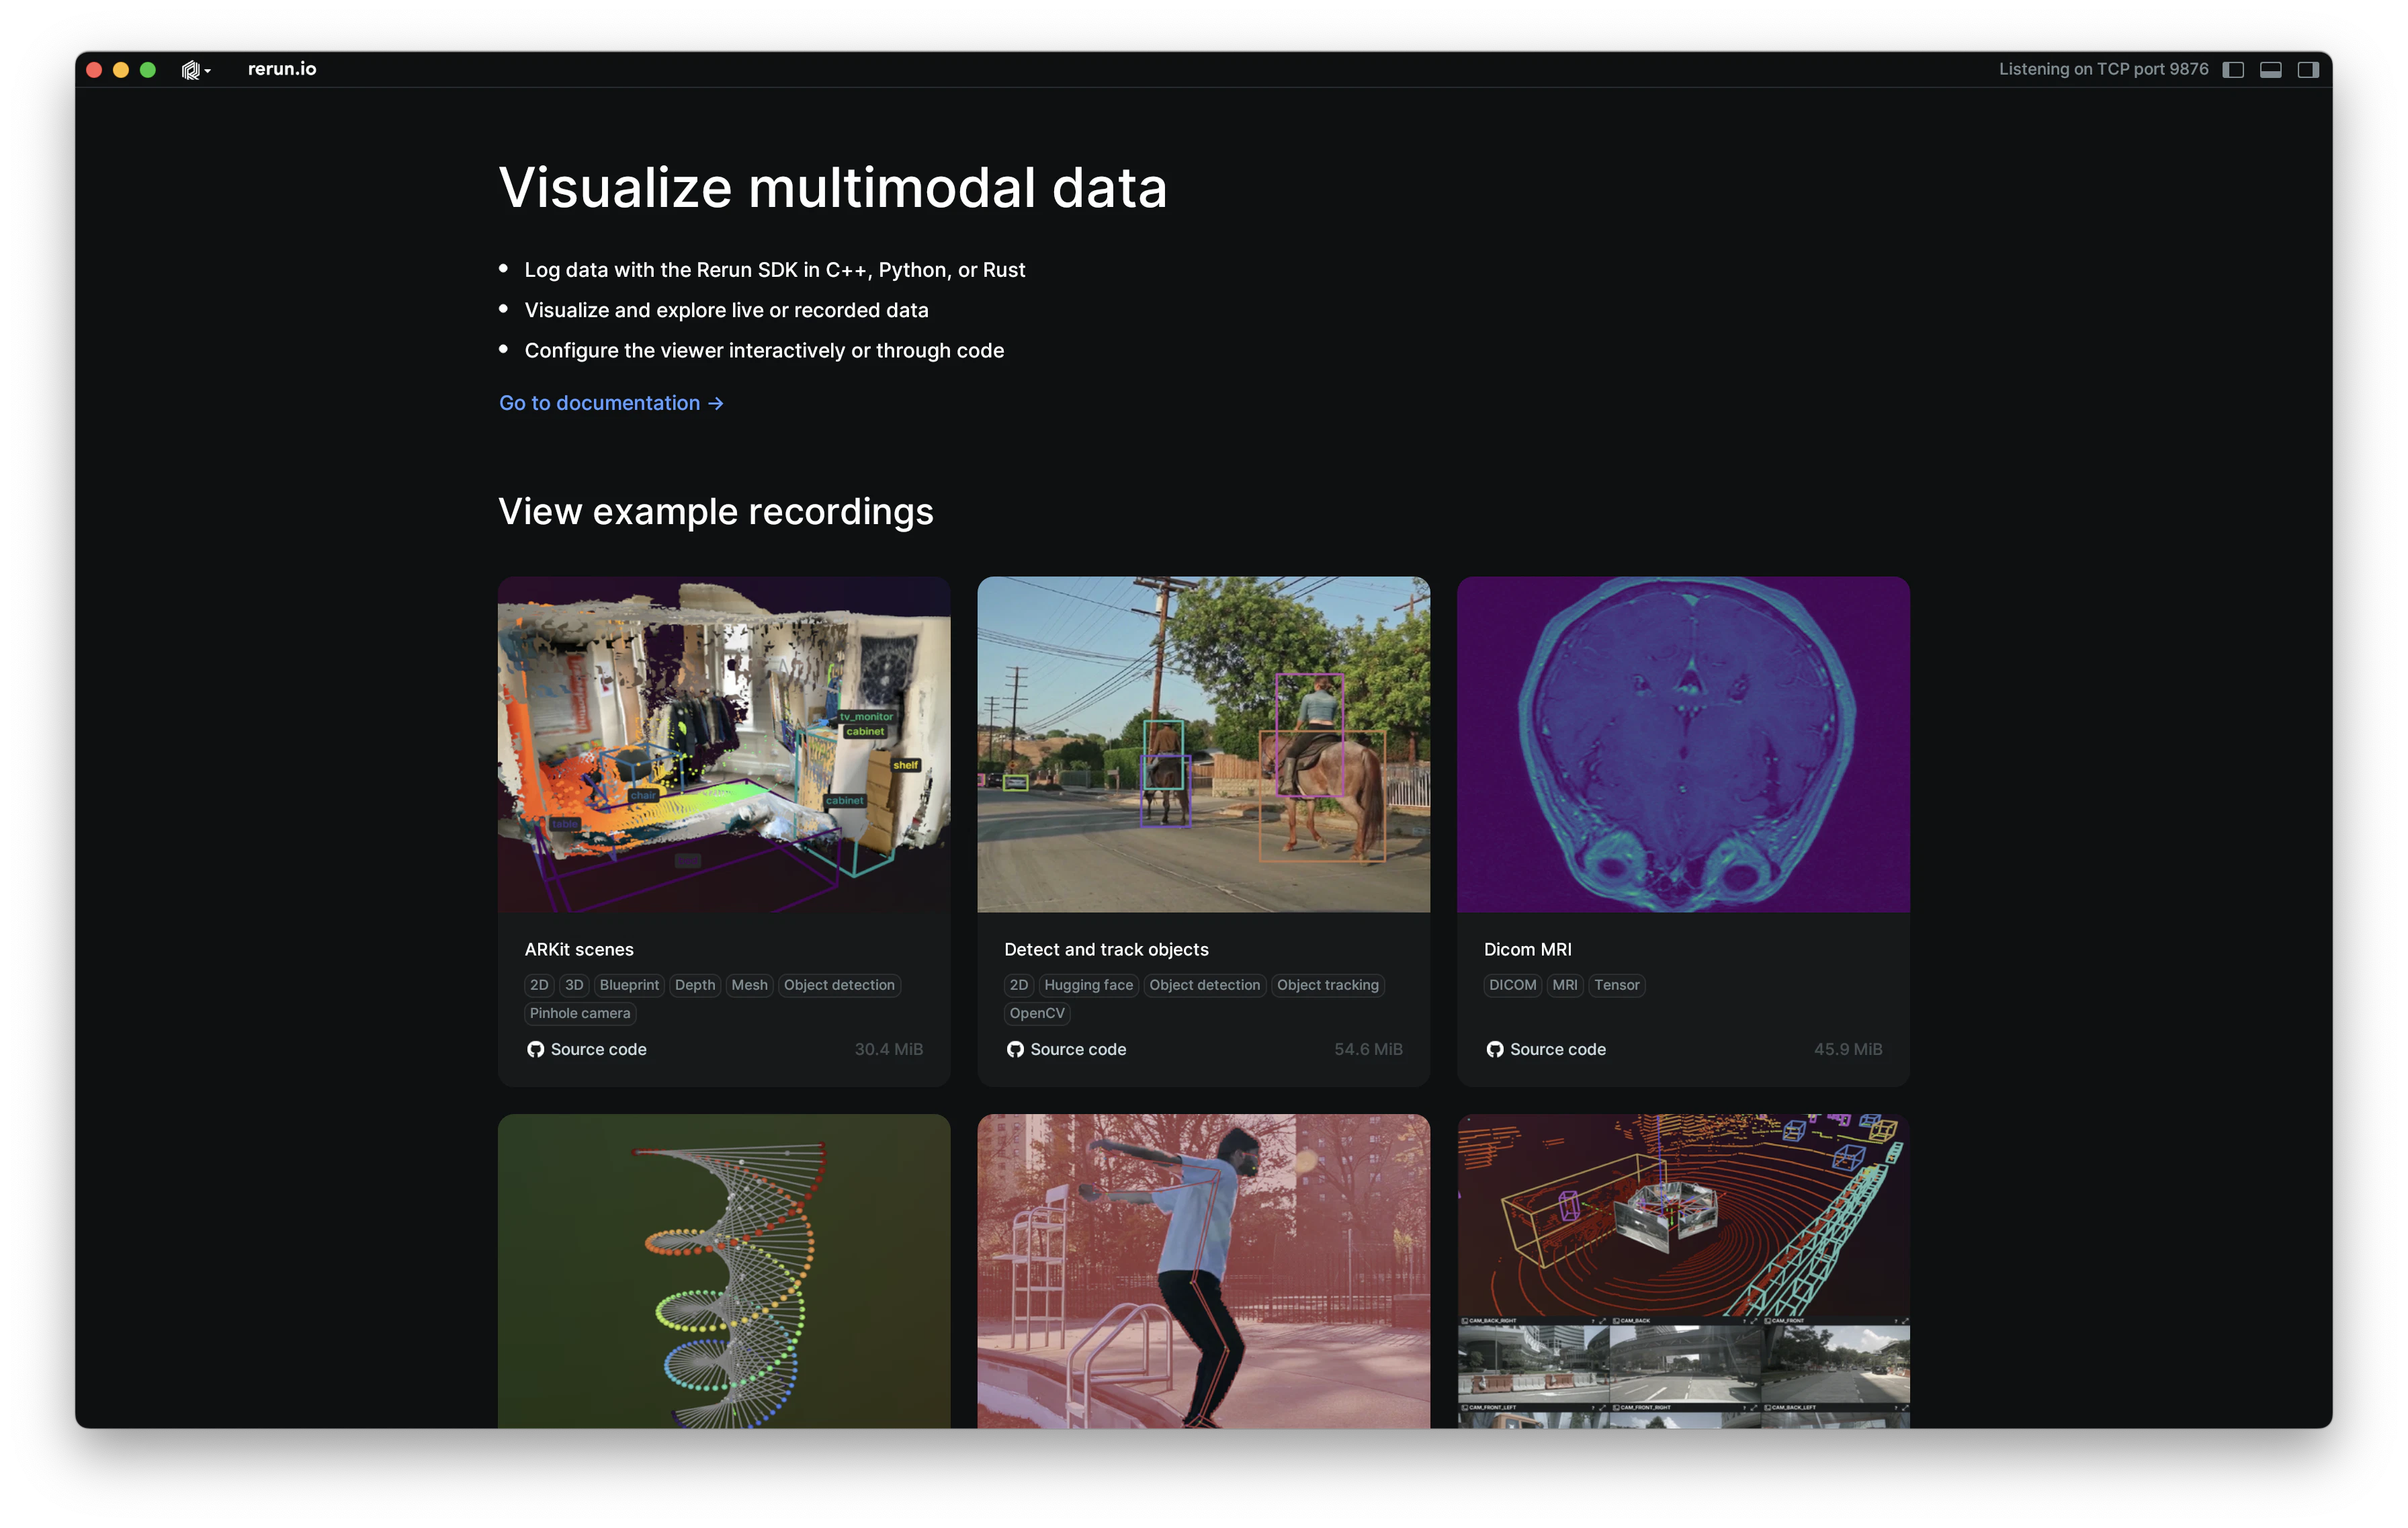The height and width of the screenshot is (1528, 2408).
Task: Open the DNA helix example thumbnail
Action: click(723, 1270)
